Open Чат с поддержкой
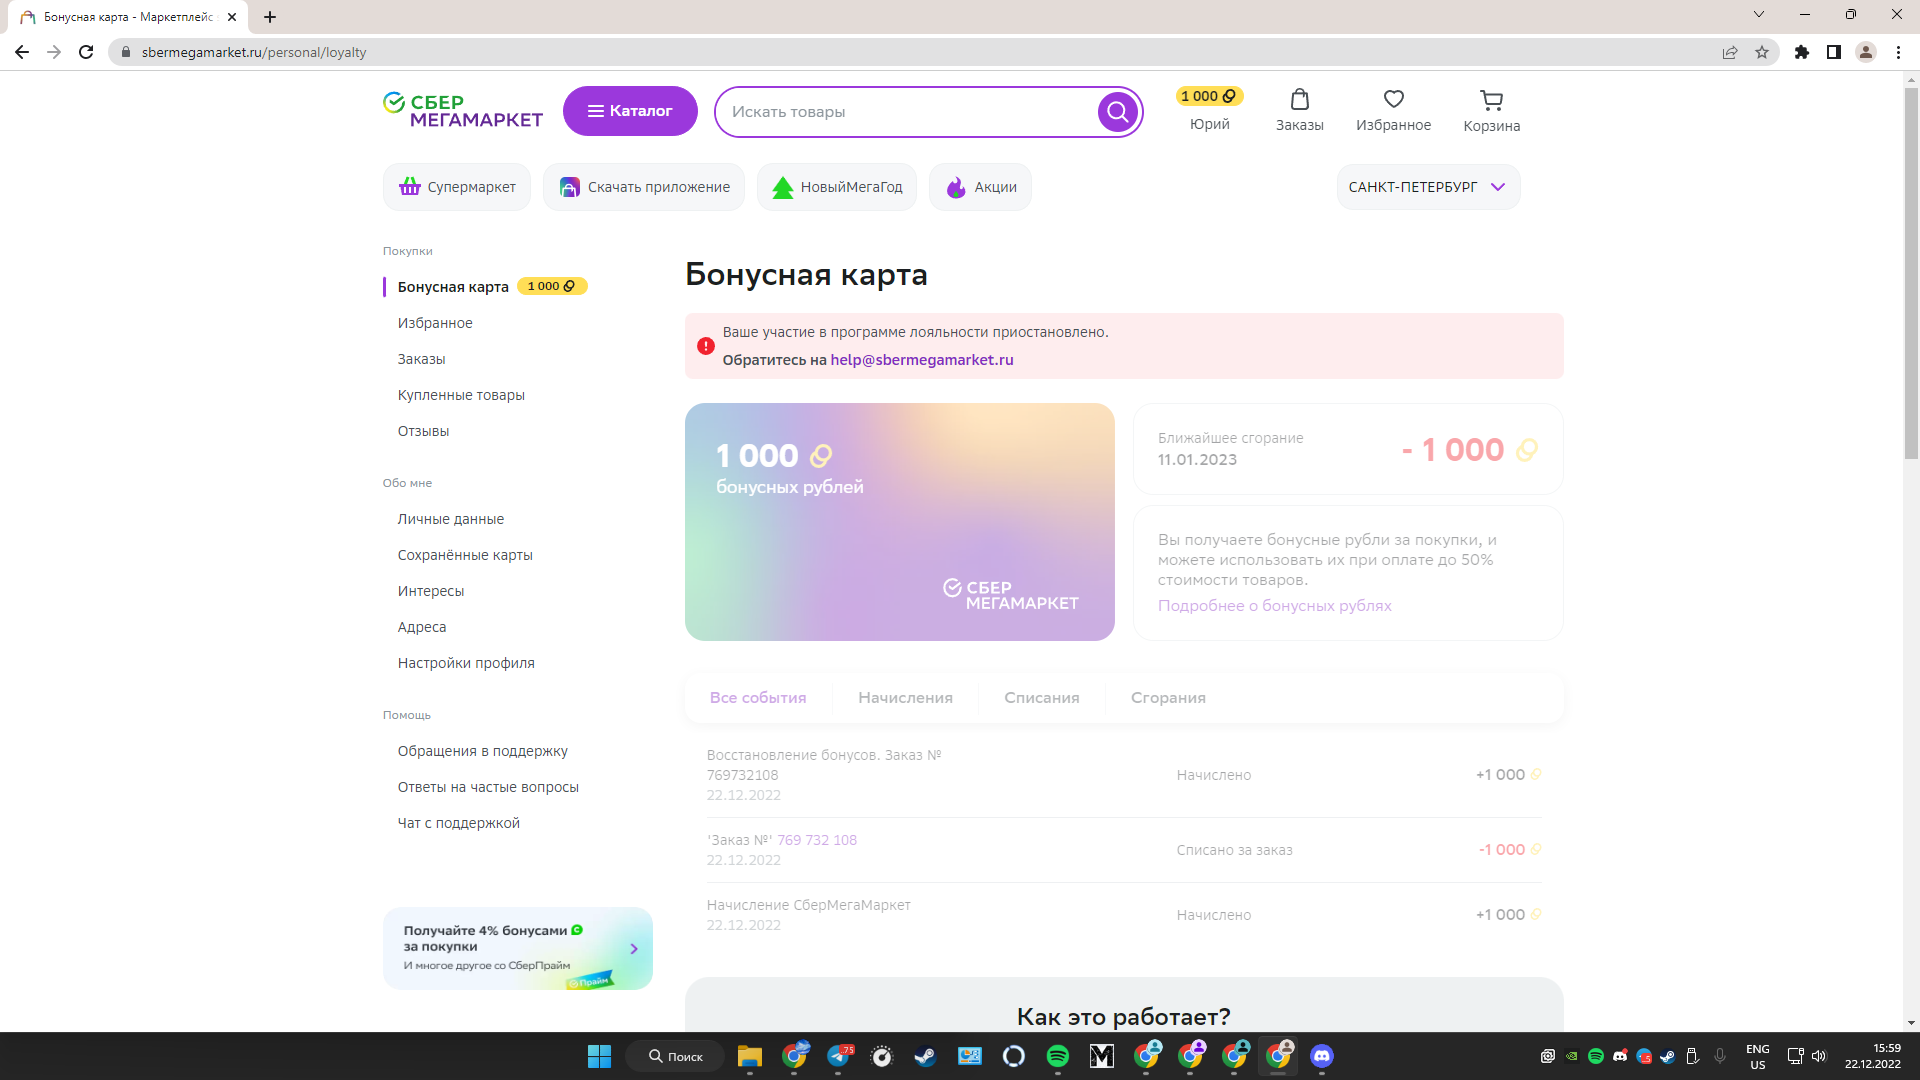This screenshot has height=1080, width=1920. (x=458, y=823)
